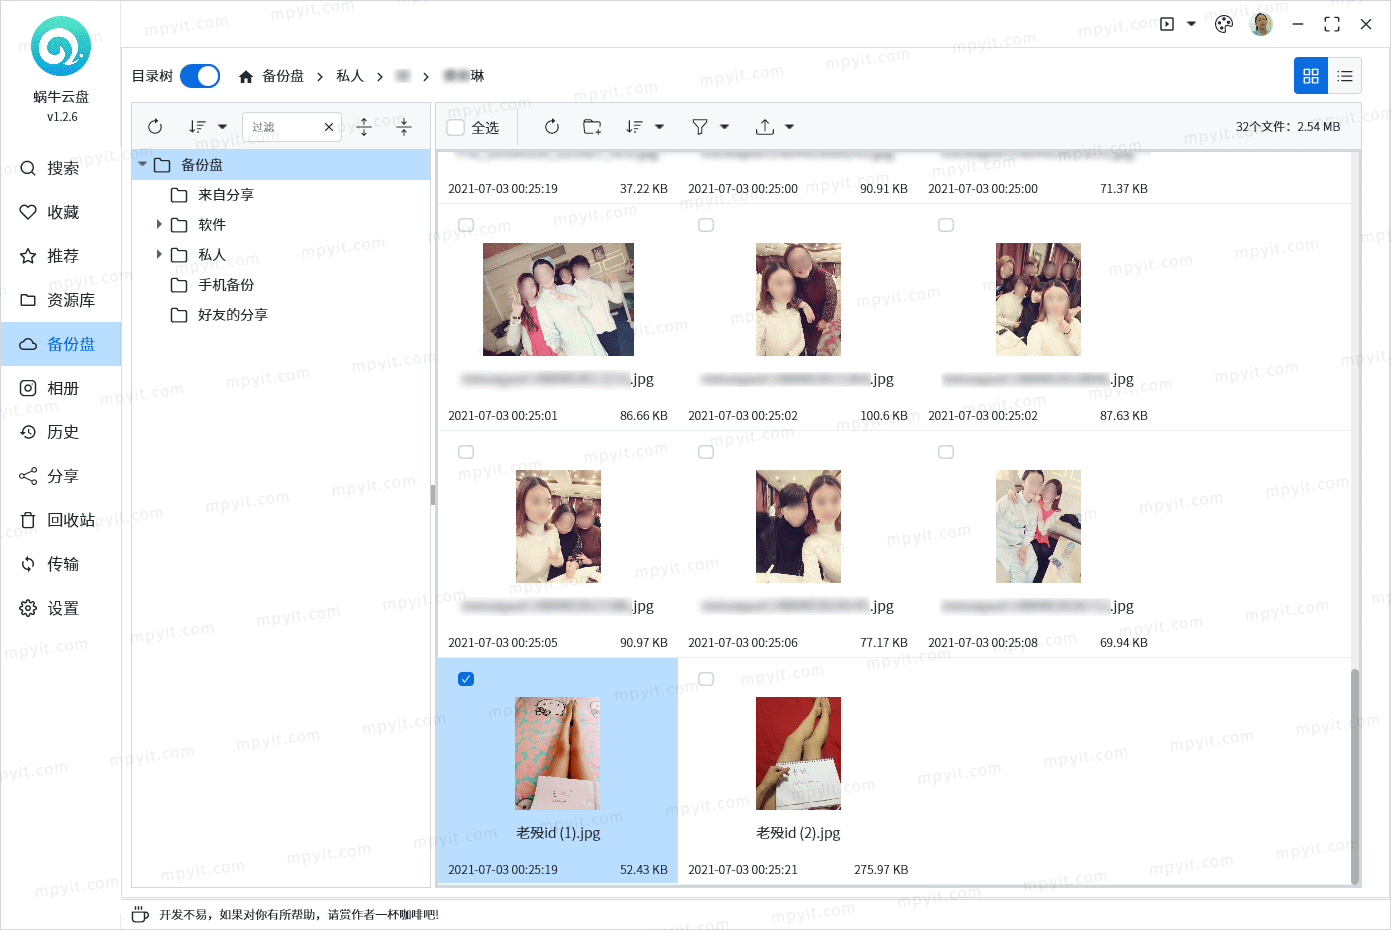Switch to the 资源库 library section
This screenshot has height=930, width=1391.
61,300
